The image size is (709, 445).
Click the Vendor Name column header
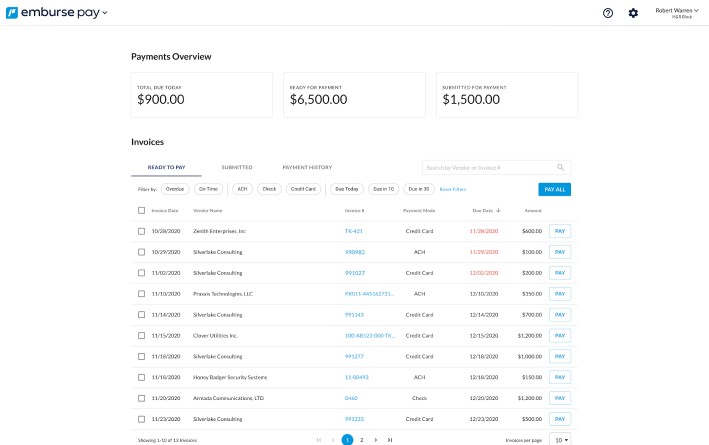pos(208,211)
